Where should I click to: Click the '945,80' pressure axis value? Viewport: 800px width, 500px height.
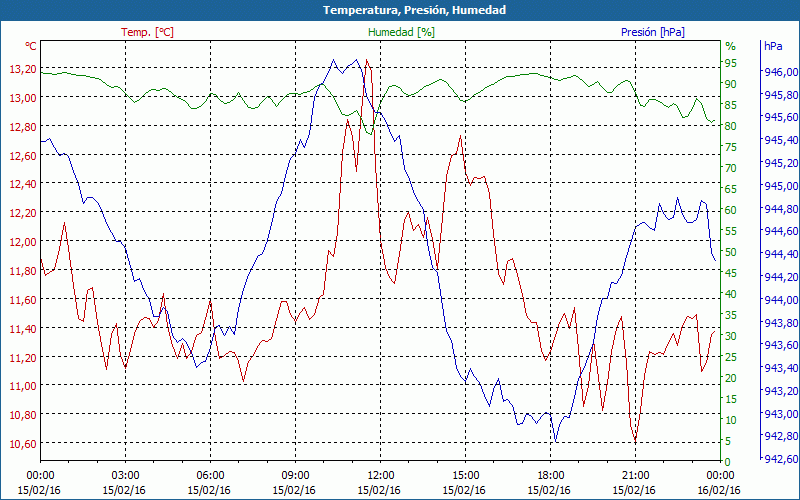pos(781,94)
